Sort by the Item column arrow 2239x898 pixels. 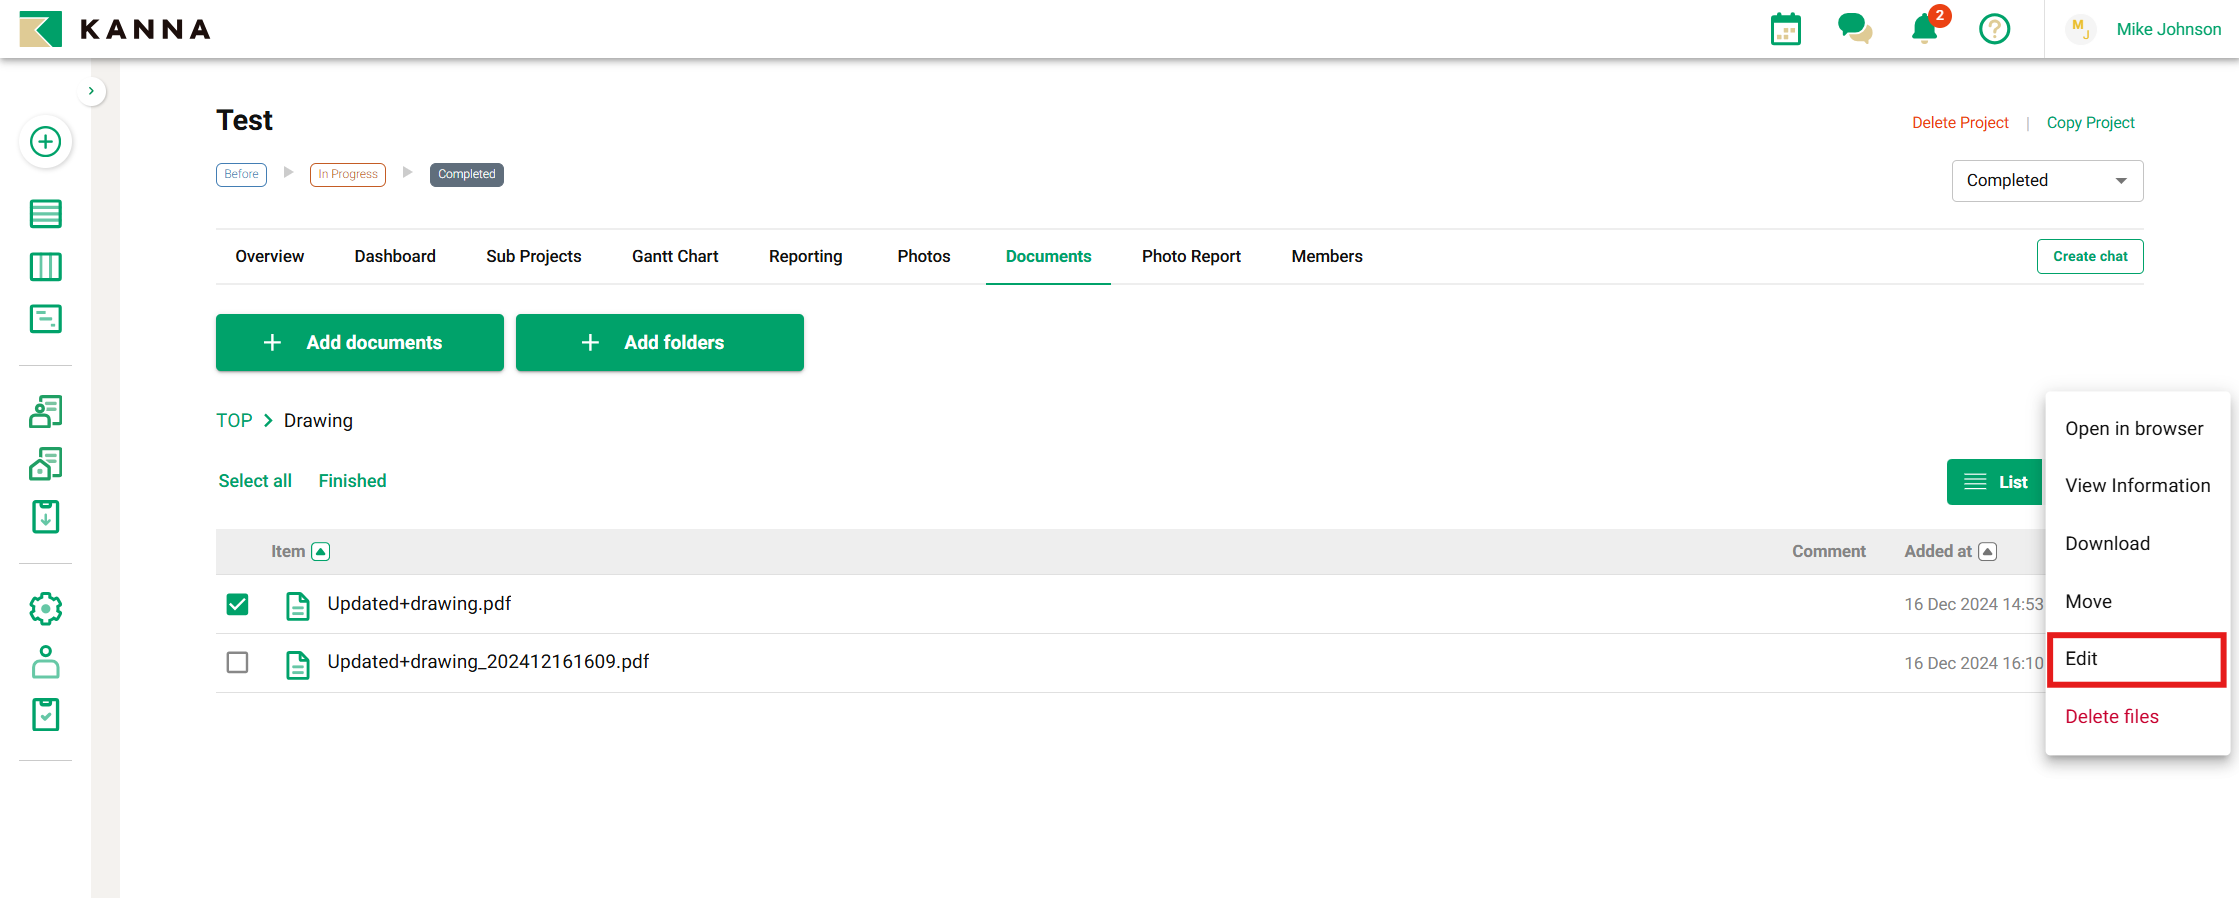pyautogui.click(x=320, y=552)
